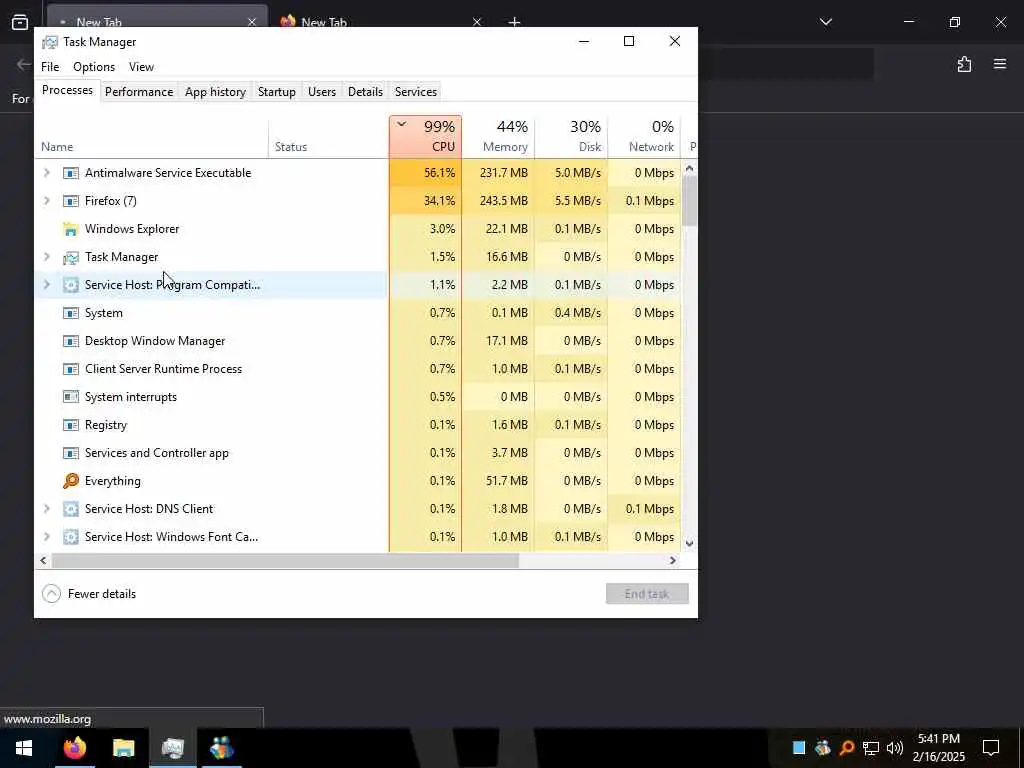Viewport: 1024px width, 768px height.
Task: Sort by the Network column header
Action: [645, 137]
